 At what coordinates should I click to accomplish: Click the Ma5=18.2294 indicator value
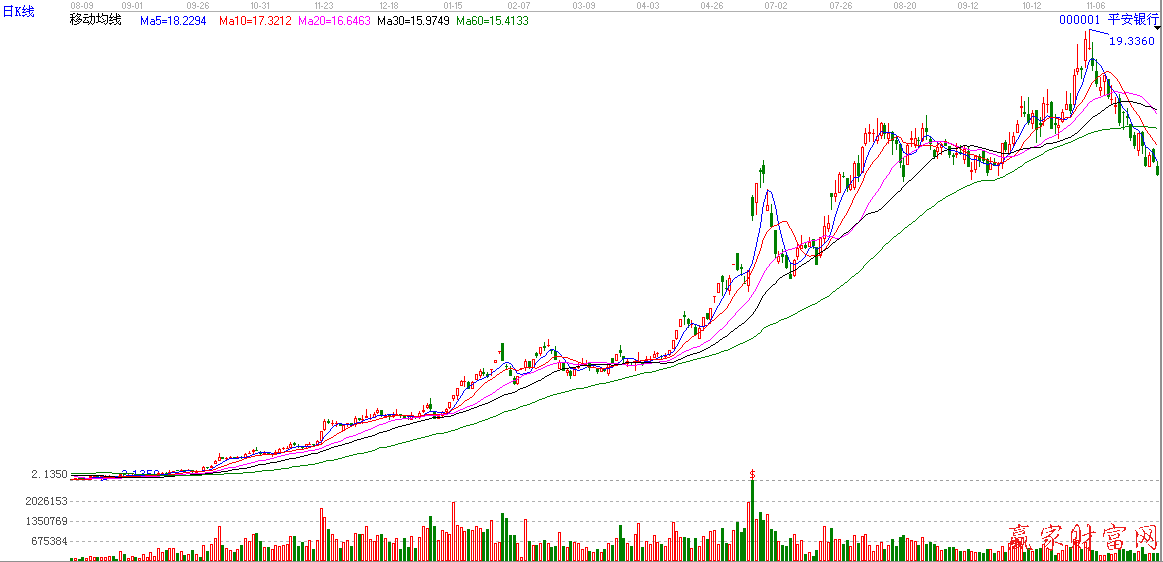pos(174,20)
